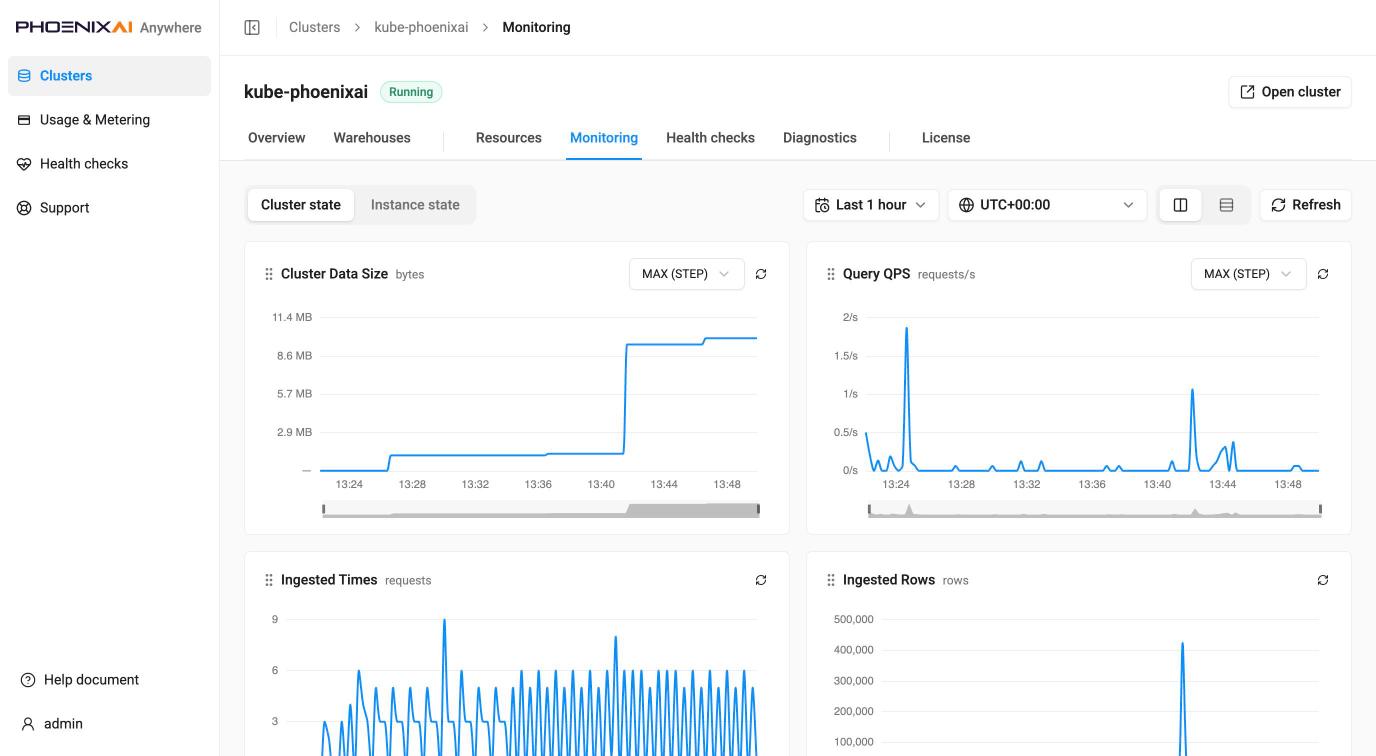Grab the Query QPS drag handle
Screen dimensions: 1376x756
tap(831, 274)
